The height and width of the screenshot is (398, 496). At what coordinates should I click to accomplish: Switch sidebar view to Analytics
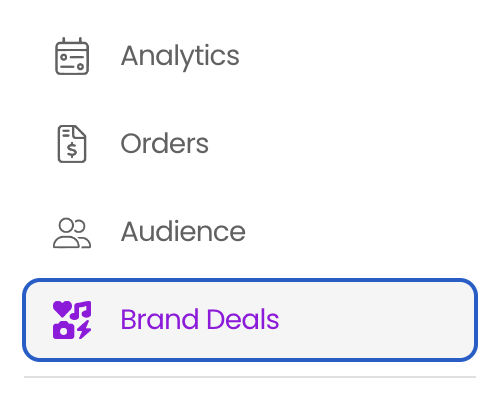(x=250, y=56)
